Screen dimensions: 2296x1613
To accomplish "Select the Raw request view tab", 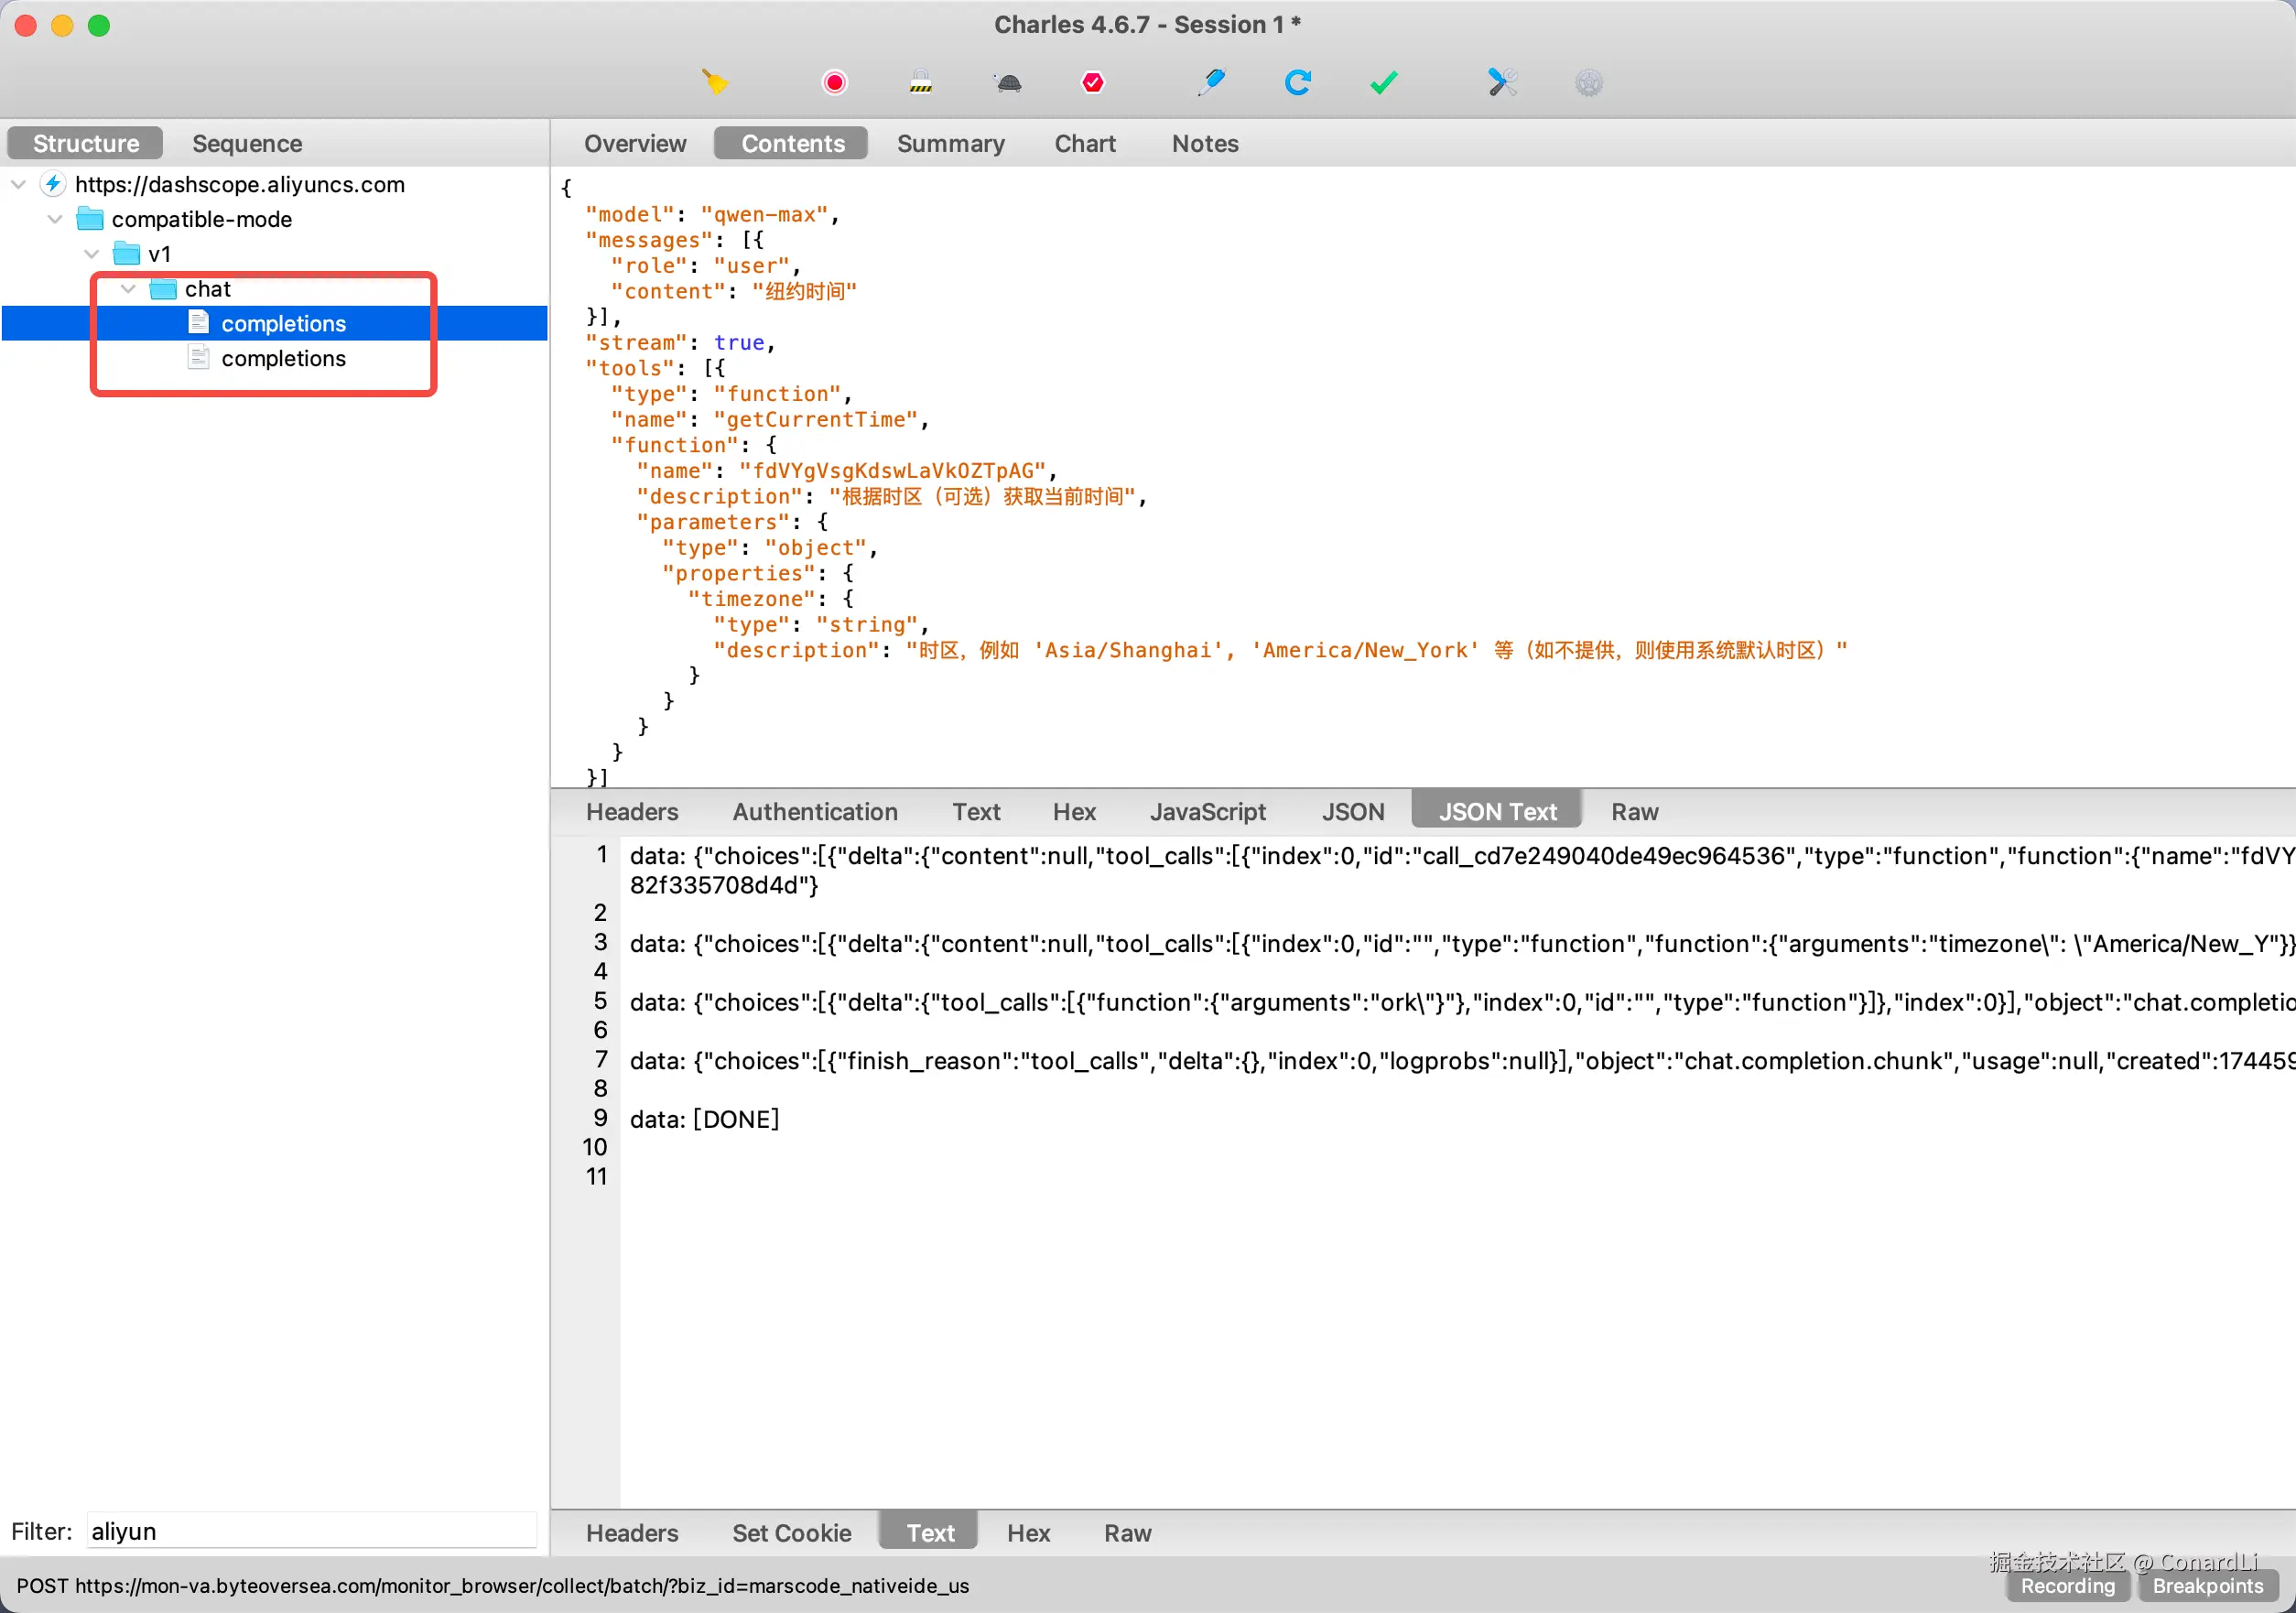I will [x=1634, y=812].
